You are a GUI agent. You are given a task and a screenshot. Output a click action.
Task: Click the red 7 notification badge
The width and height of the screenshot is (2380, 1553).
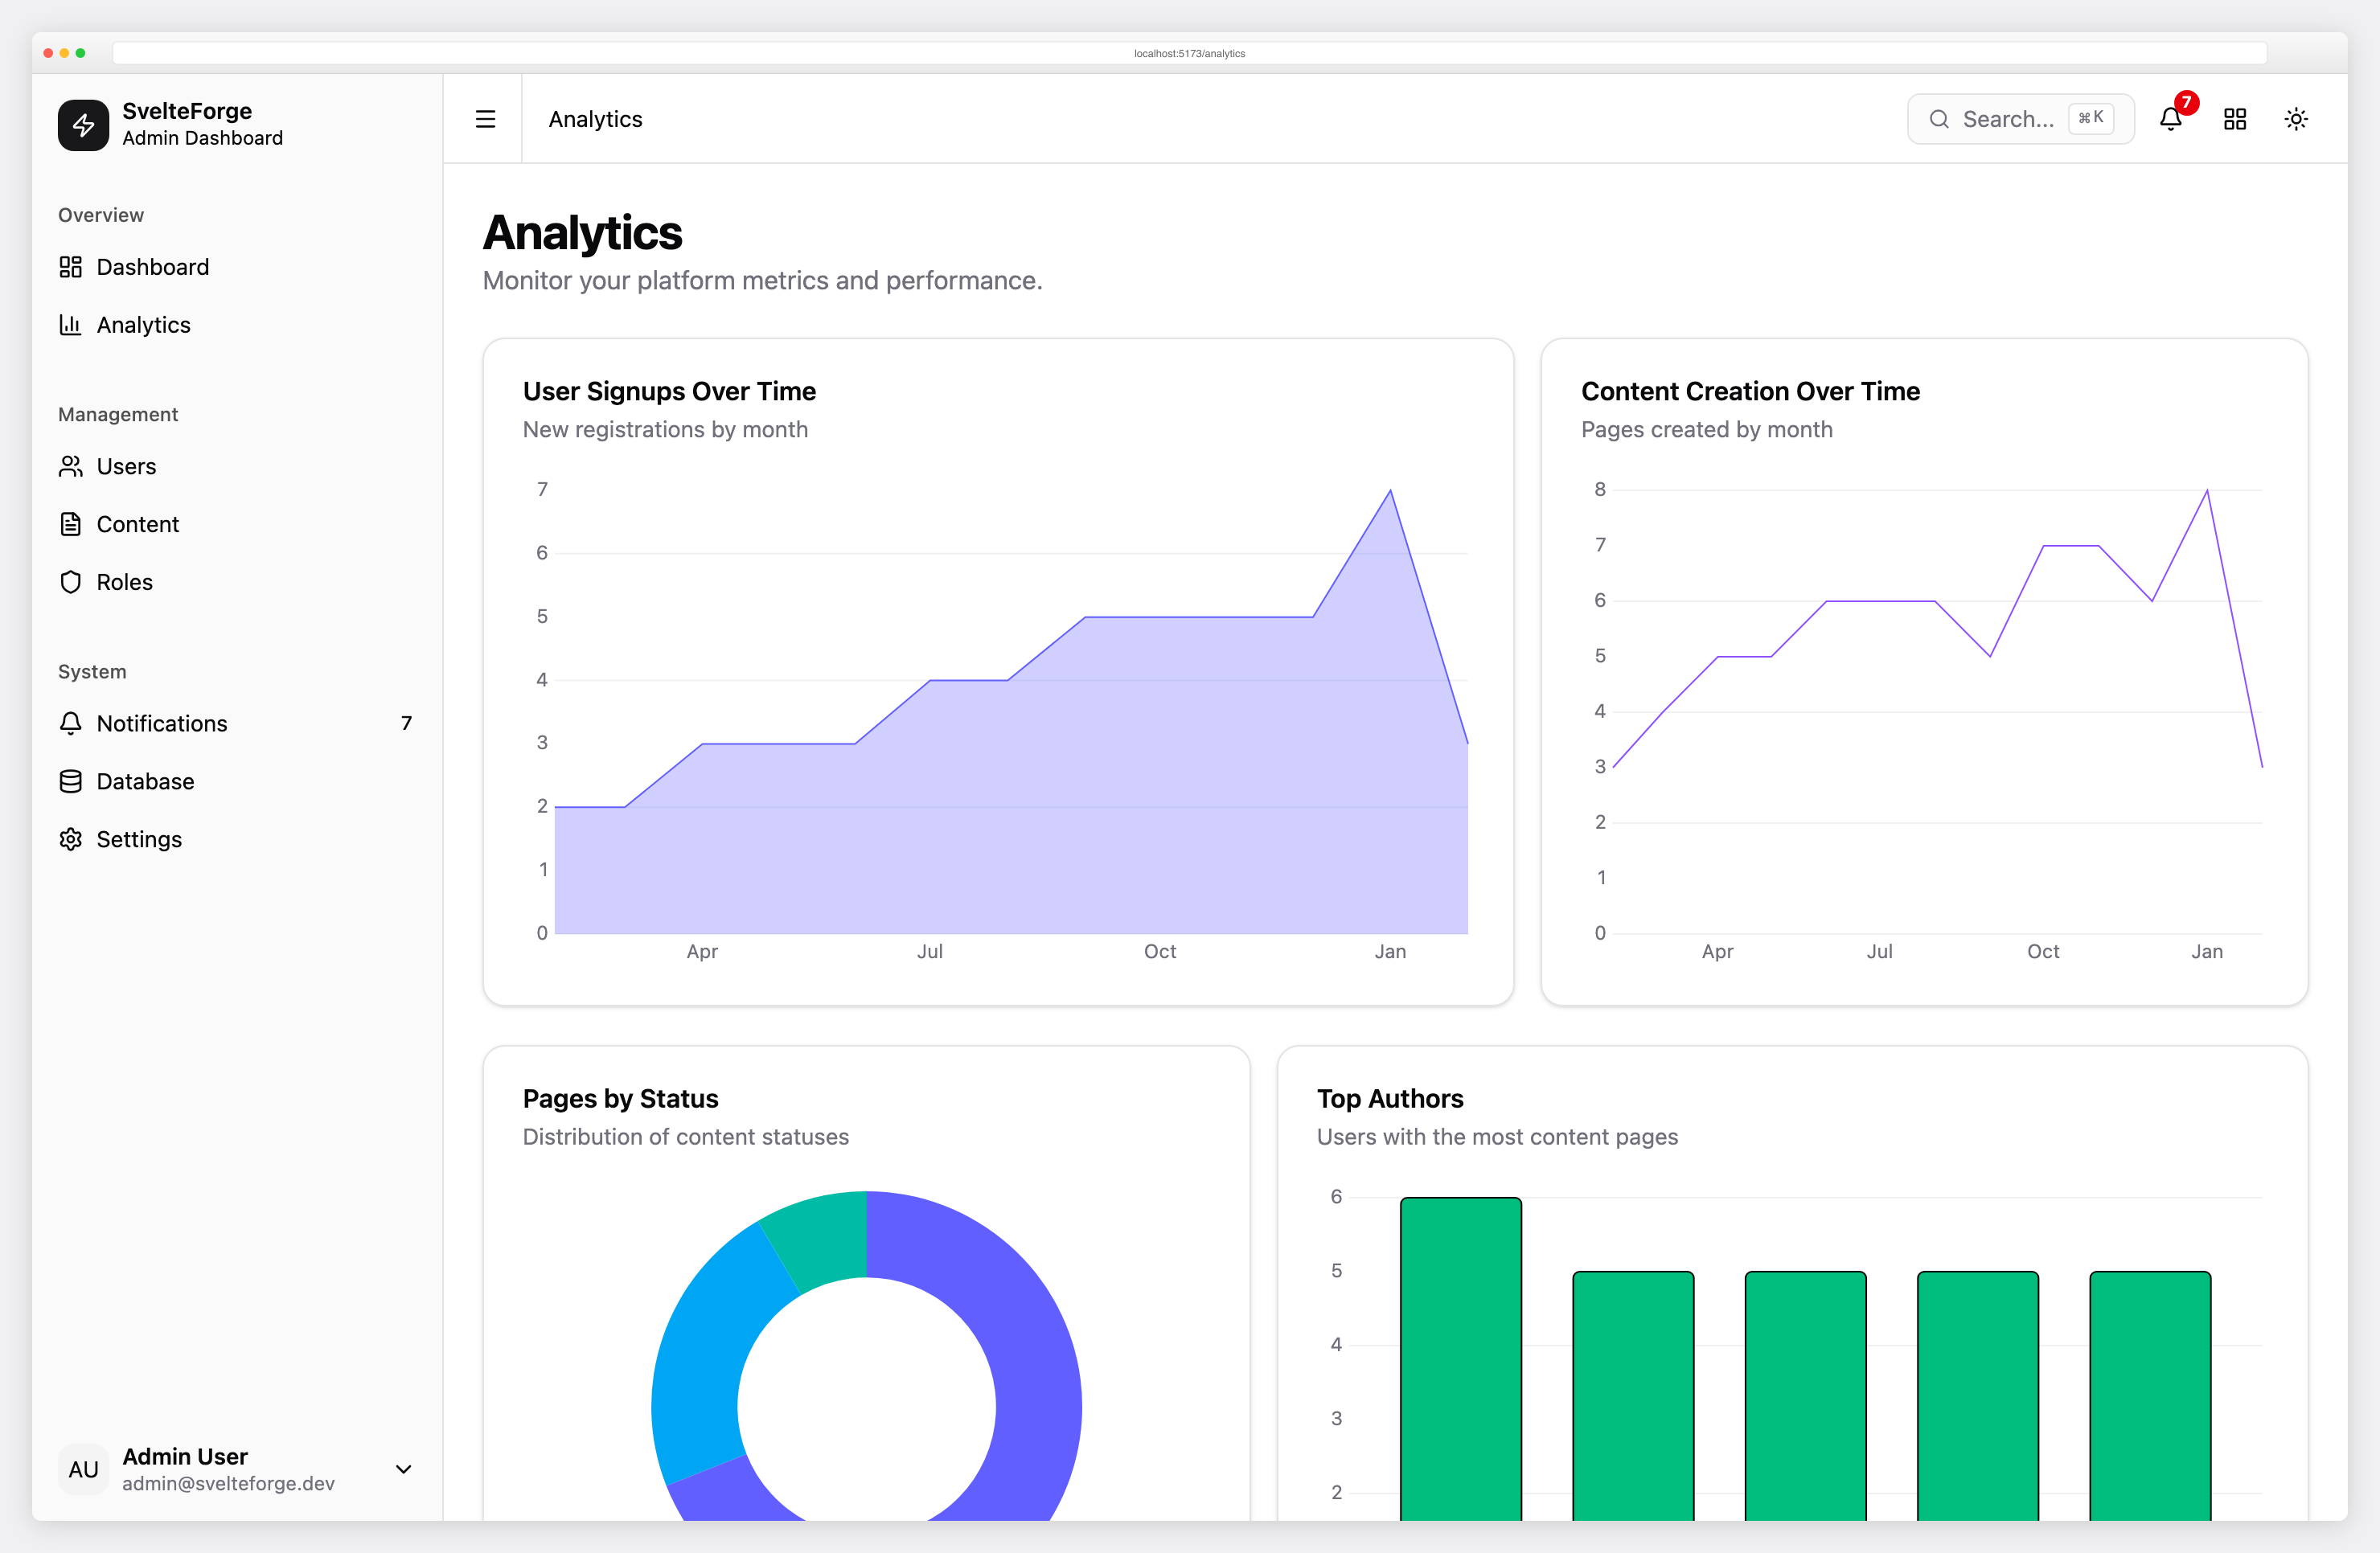tap(2186, 102)
